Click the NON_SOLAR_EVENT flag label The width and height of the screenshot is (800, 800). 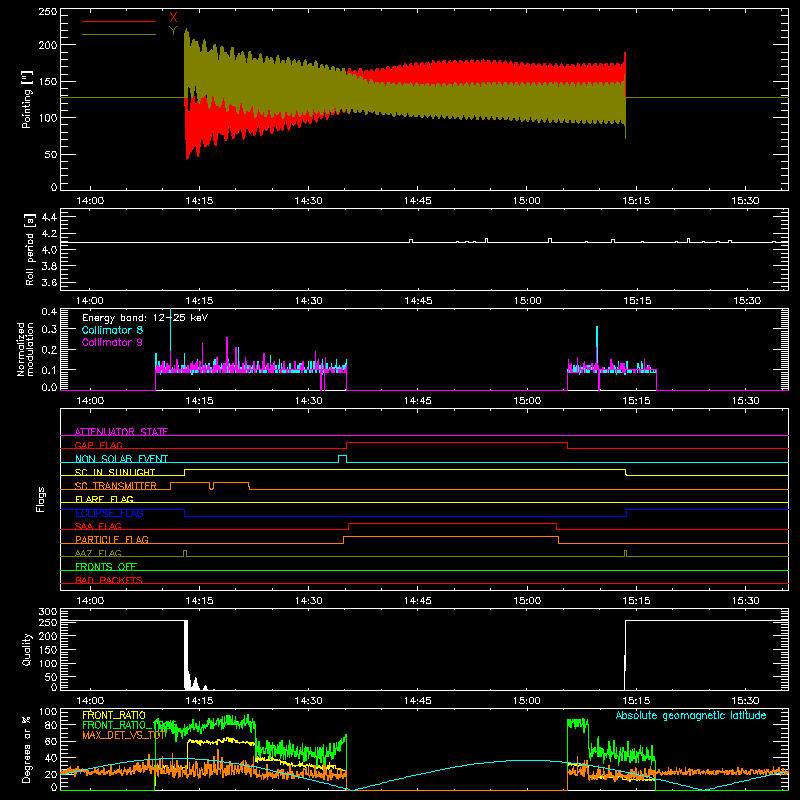[121, 459]
